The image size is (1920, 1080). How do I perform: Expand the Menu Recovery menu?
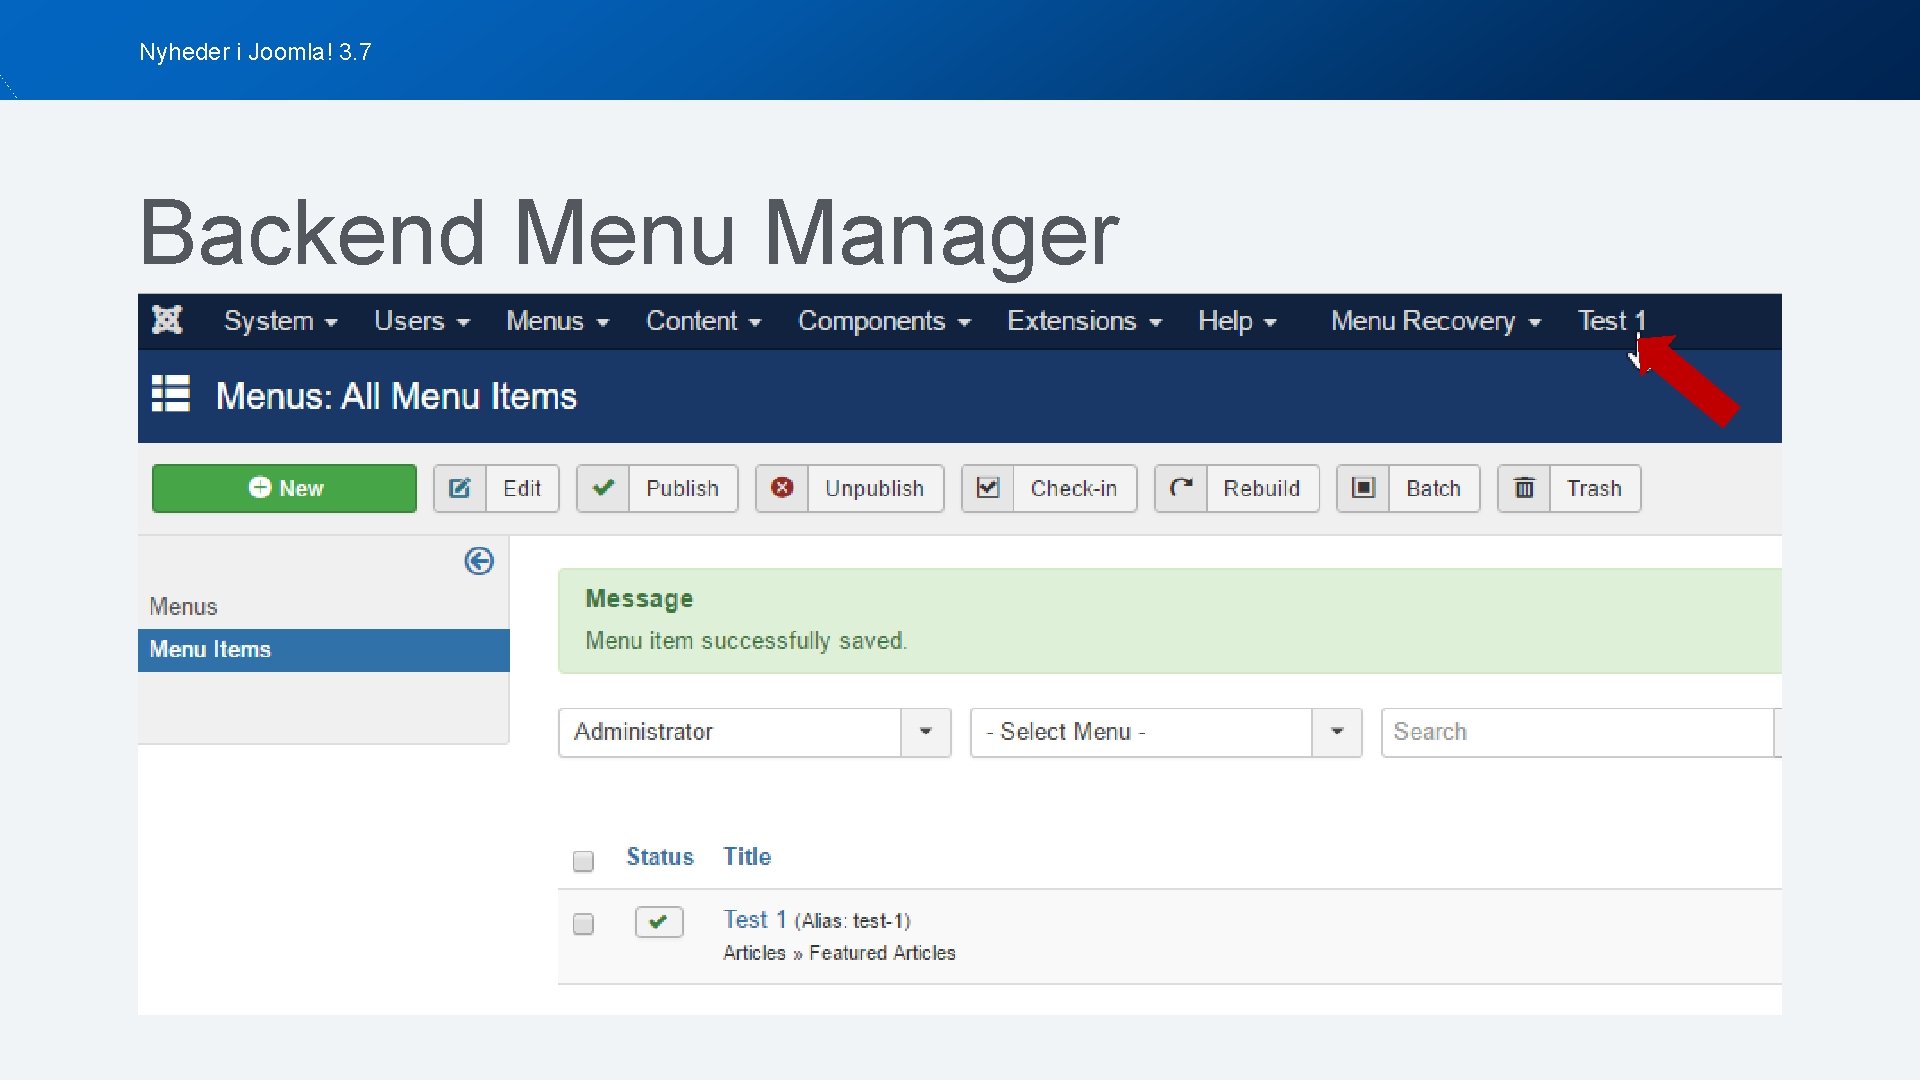(1436, 321)
